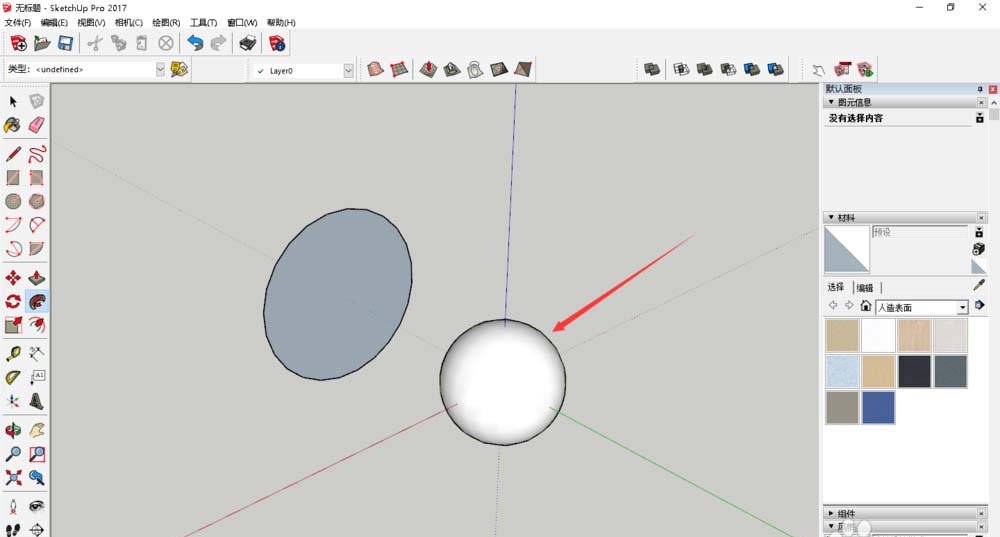Collapse the 图元信息 panel
Viewport: 1000px width, 537px height.
pos(831,102)
